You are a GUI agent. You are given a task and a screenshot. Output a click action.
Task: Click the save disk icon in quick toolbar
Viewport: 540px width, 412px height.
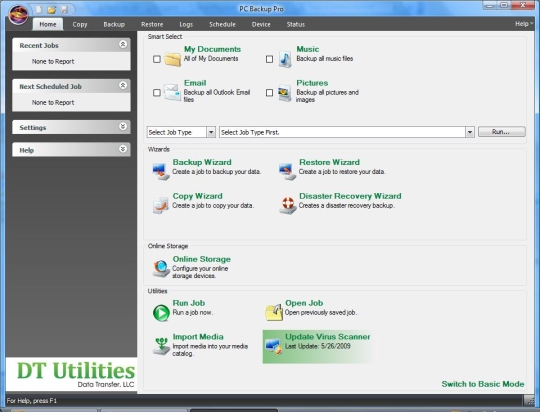tap(64, 10)
